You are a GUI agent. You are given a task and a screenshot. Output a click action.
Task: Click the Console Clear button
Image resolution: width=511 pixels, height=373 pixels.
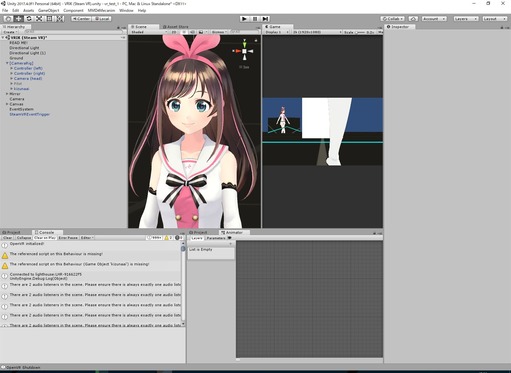(8, 238)
